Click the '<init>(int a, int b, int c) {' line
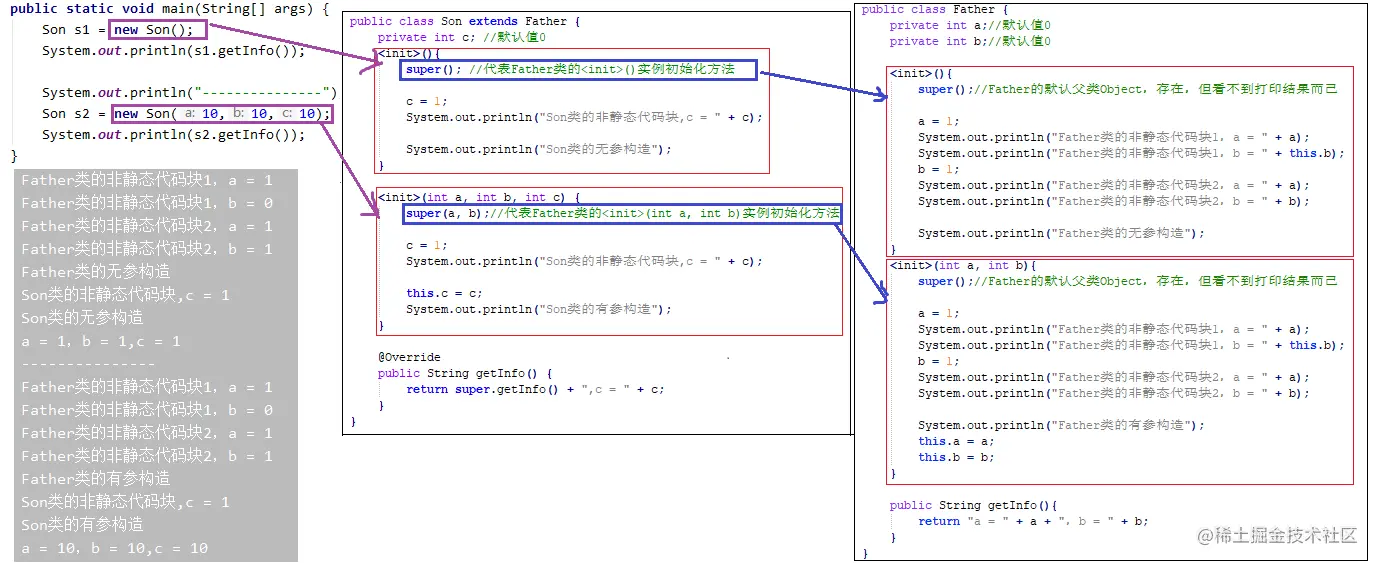The image size is (1375, 563). (x=478, y=197)
